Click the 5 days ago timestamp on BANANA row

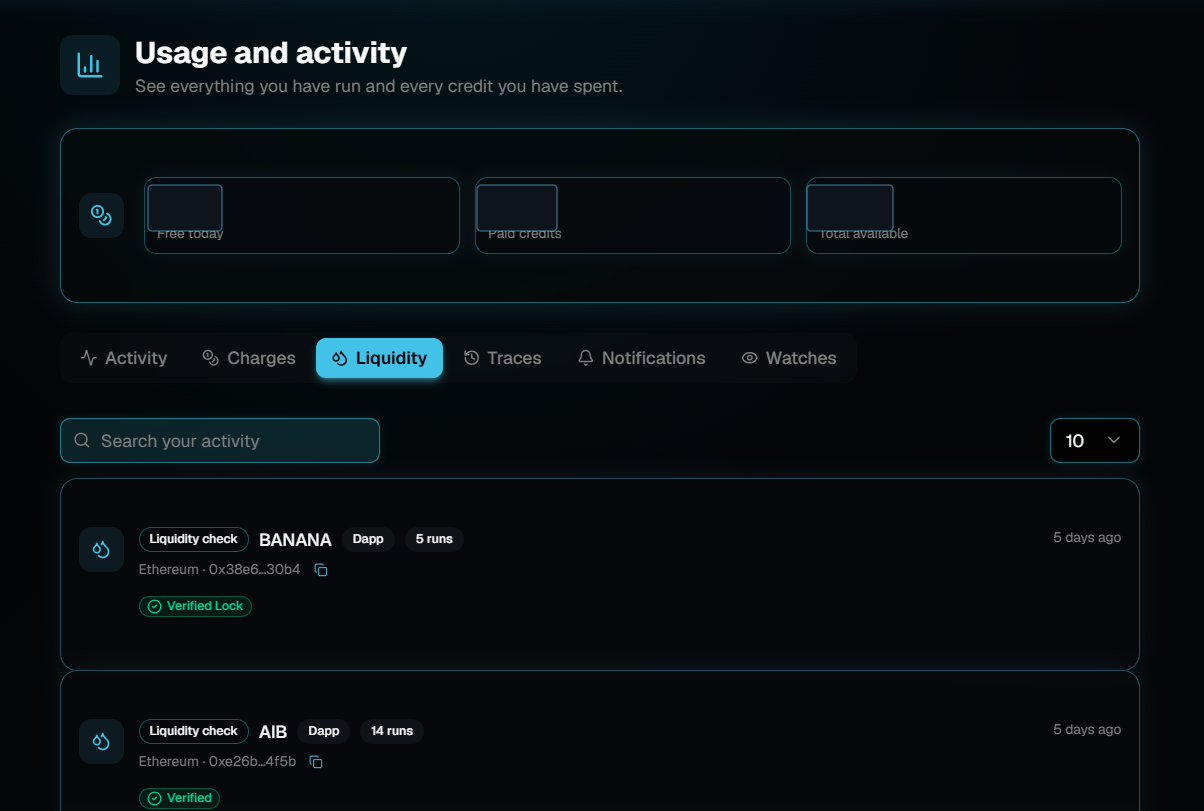tap(1087, 537)
